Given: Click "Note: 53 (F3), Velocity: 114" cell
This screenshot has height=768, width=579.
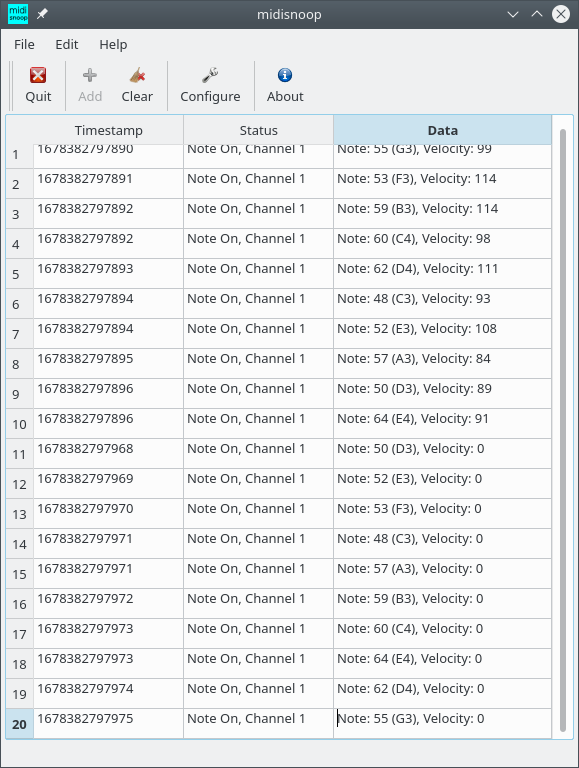Looking at the screenshot, I should pyautogui.click(x=442, y=184).
